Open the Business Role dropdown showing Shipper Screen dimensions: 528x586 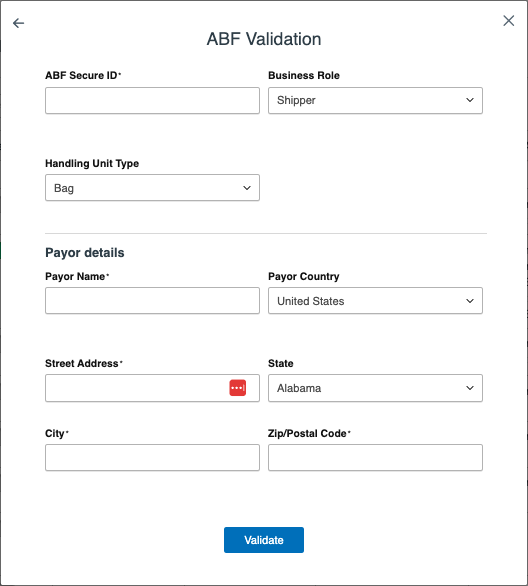tap(375, 101)
